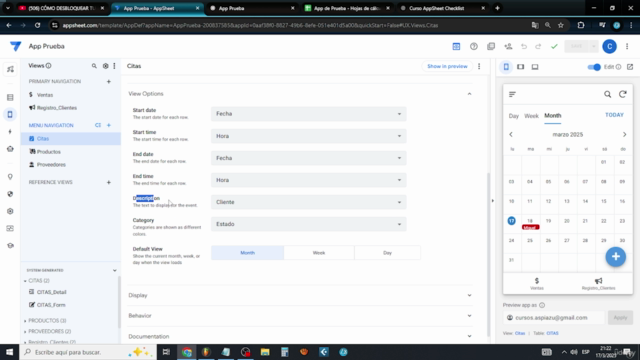The image size is (640, 360).
Task: Go to the next month in preview calendar
Action: 624,134
